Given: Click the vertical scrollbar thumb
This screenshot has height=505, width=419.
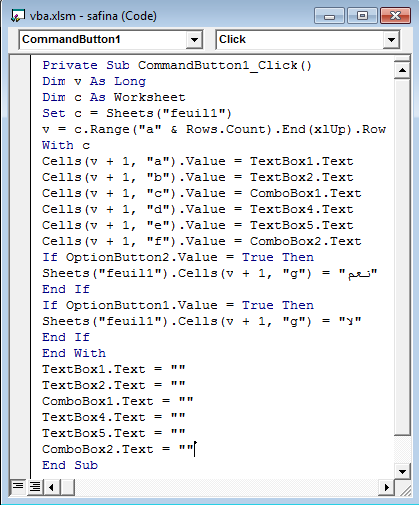Looking at the screenshot, I should click(402, 257).
